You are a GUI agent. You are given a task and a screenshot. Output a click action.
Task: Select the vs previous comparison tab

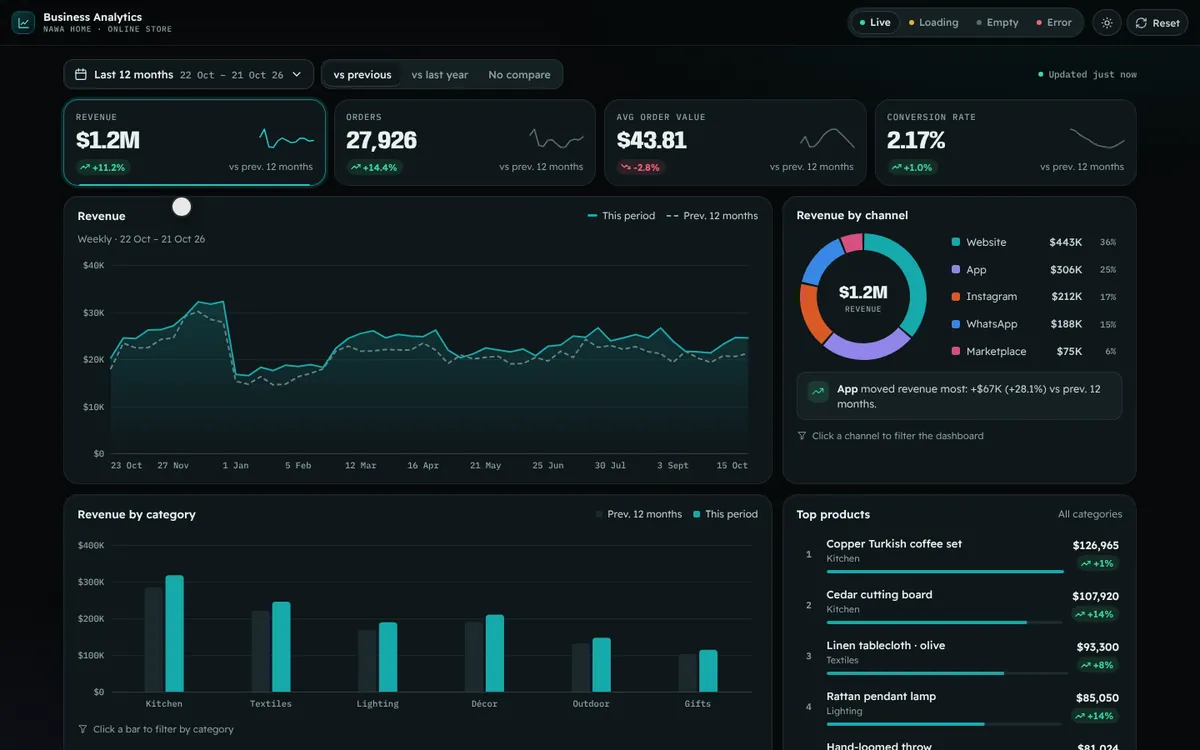(362, 75)
